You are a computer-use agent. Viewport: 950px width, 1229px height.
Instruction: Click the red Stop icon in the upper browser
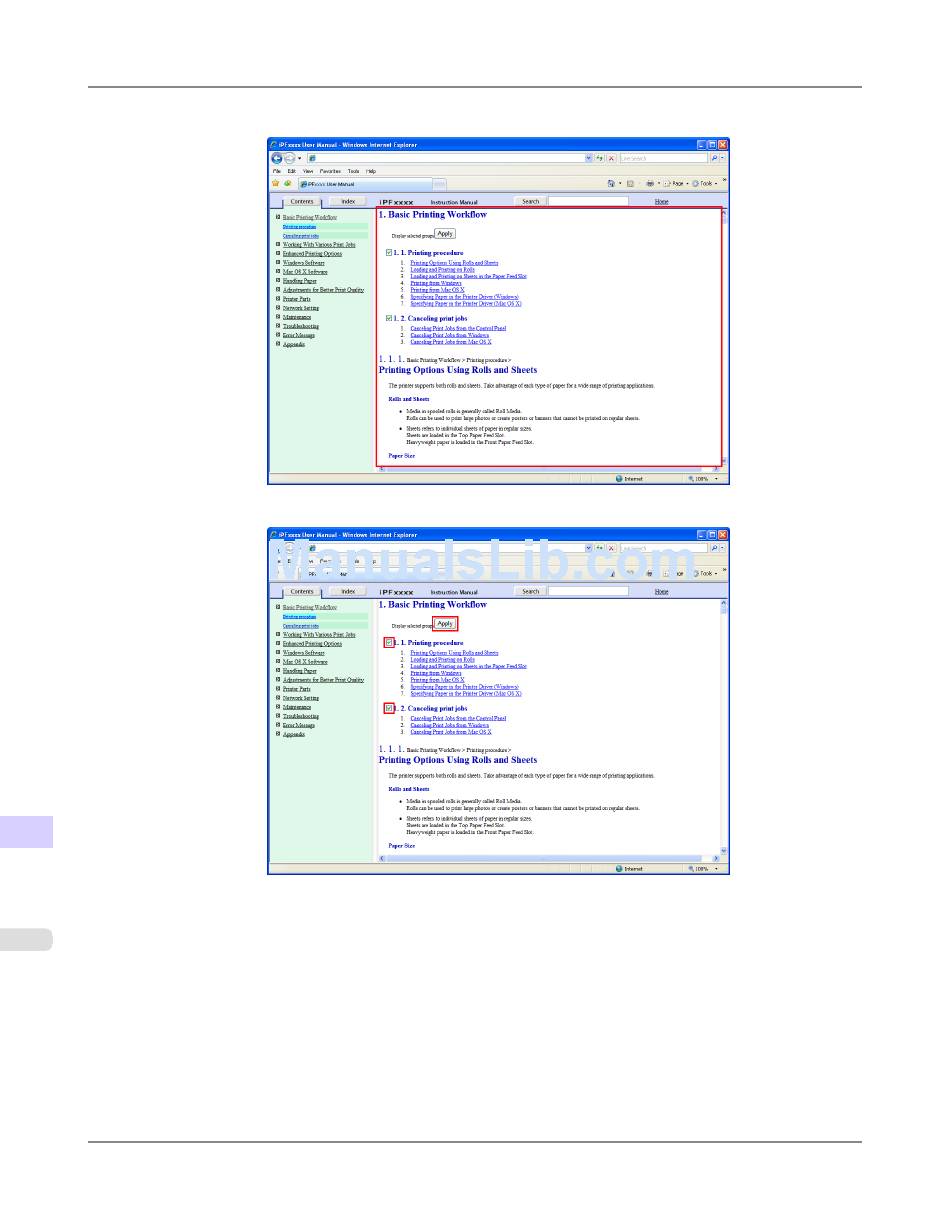611,158
